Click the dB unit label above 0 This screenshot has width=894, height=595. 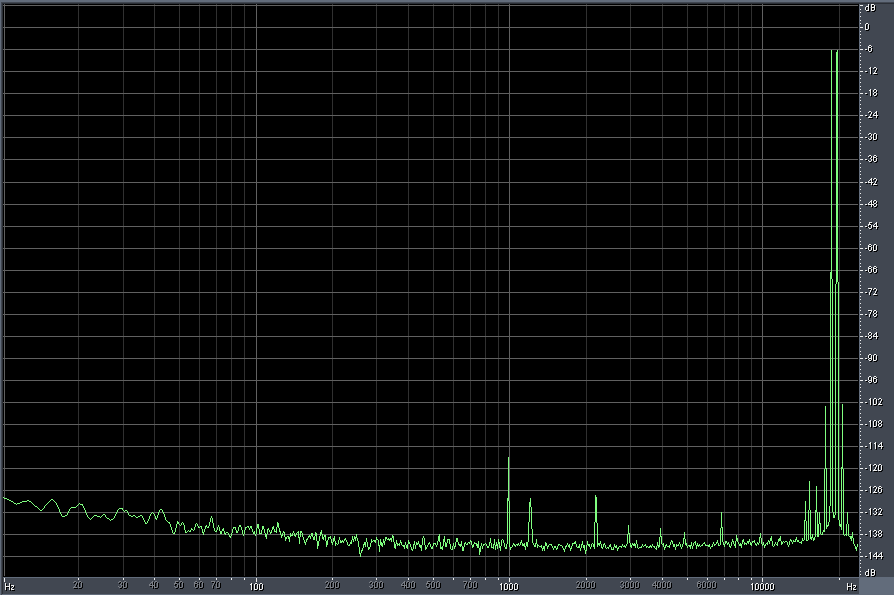pyautogui.click(x=869, y=8)
